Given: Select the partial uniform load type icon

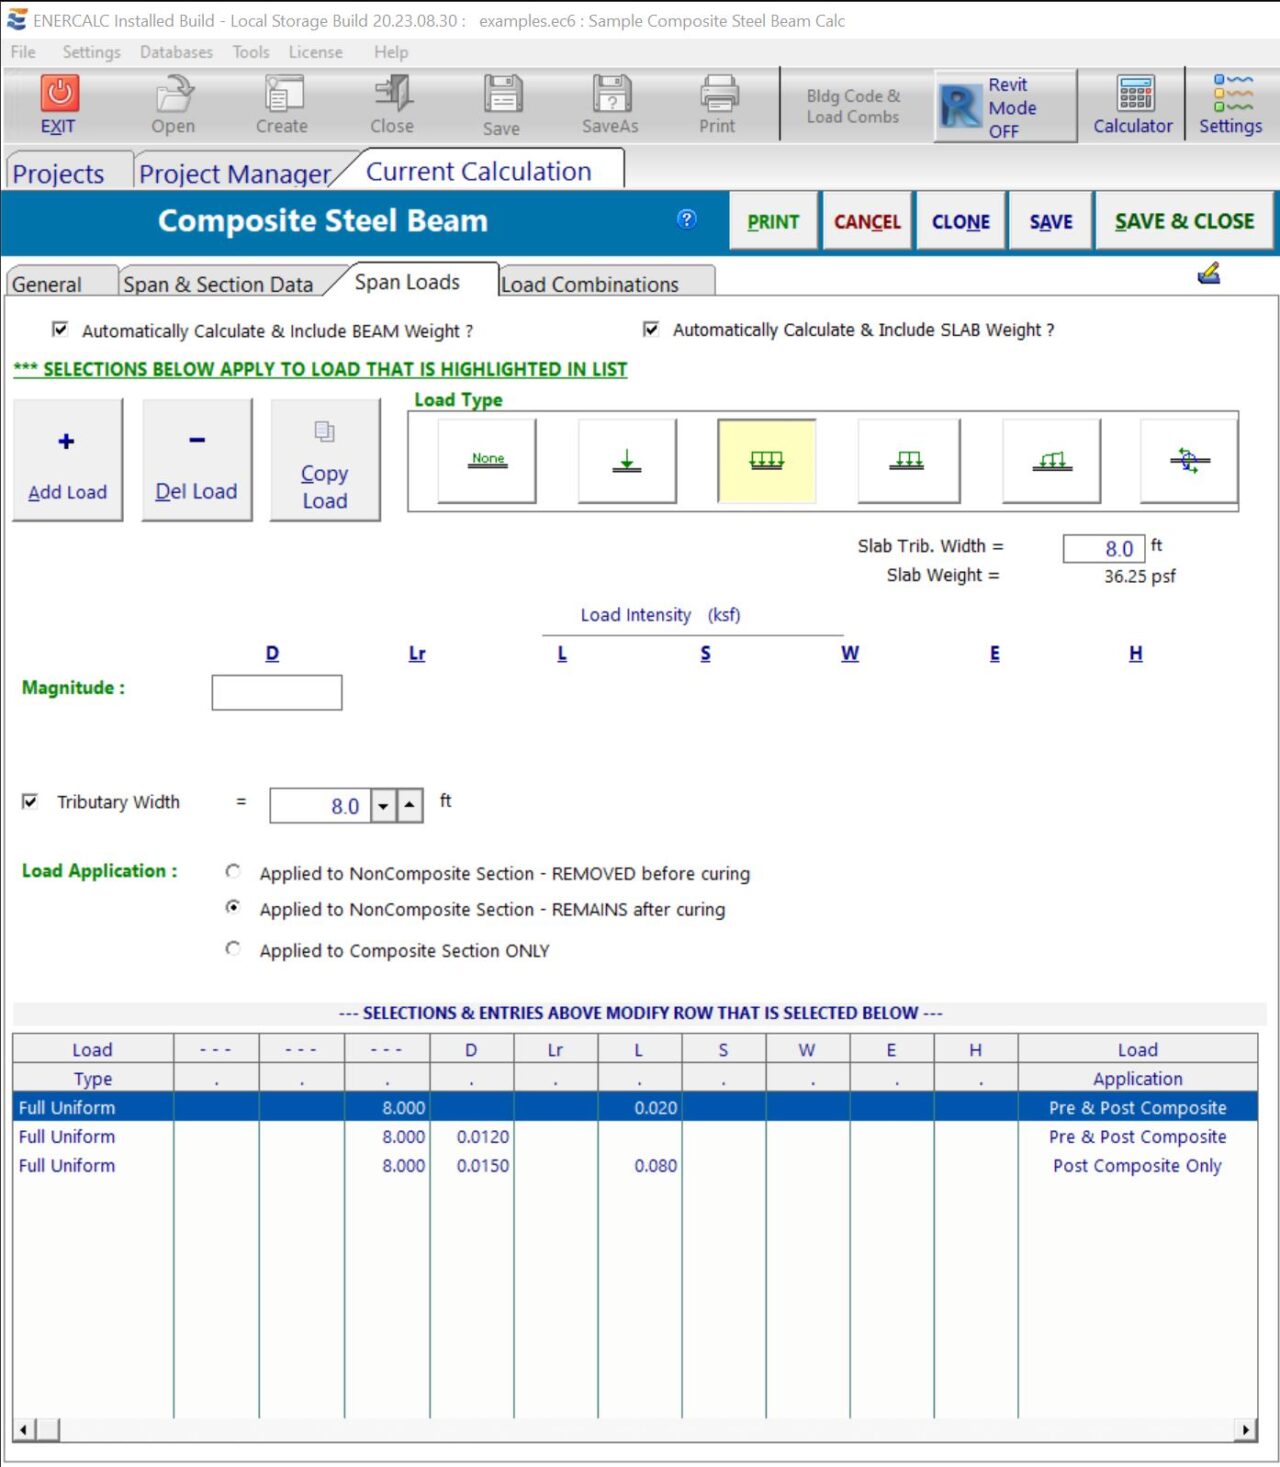Looking at the screenshot, I should point(908,461).
